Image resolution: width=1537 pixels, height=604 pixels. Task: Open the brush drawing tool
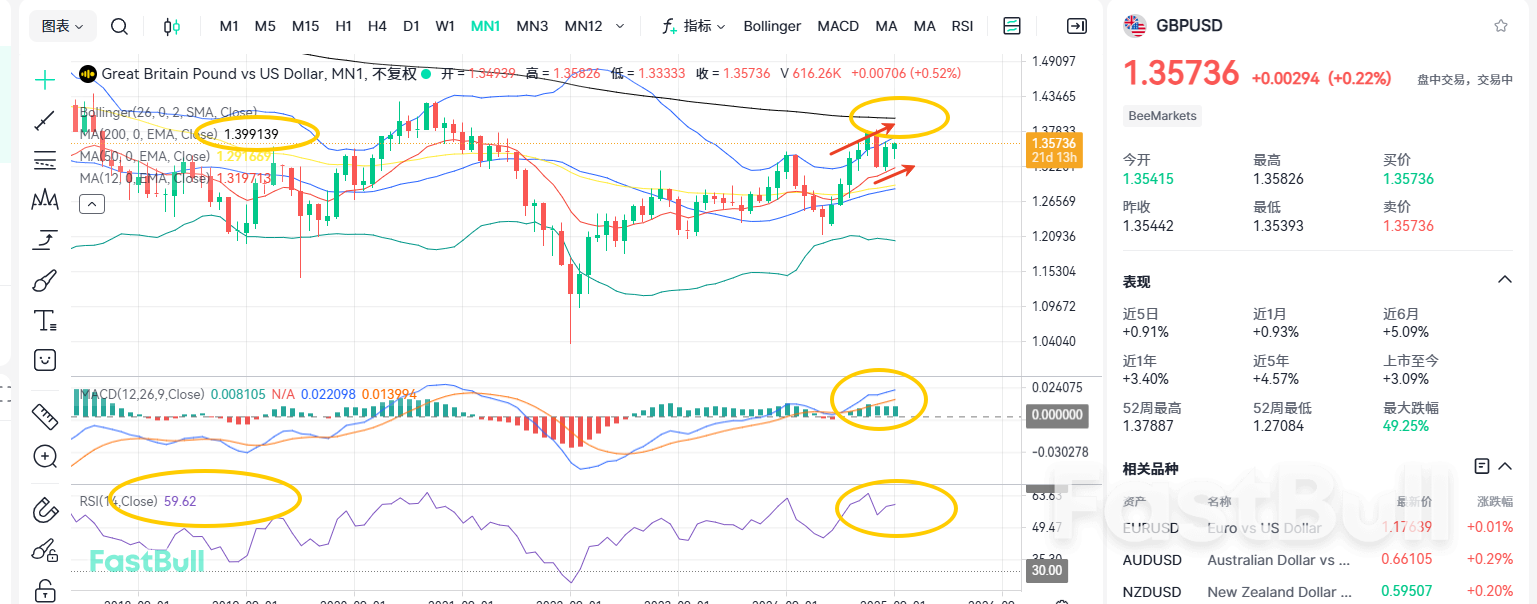pos(44,280)
